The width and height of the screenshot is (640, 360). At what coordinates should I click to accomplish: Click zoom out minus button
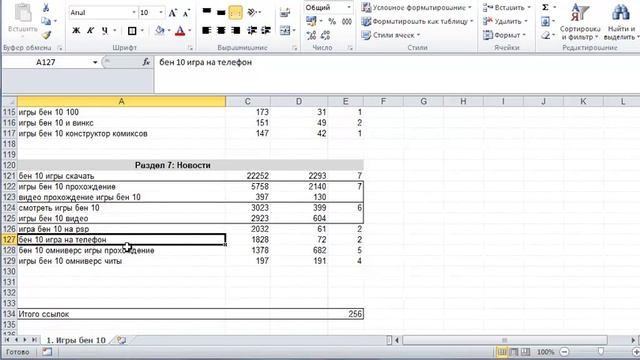564,351
